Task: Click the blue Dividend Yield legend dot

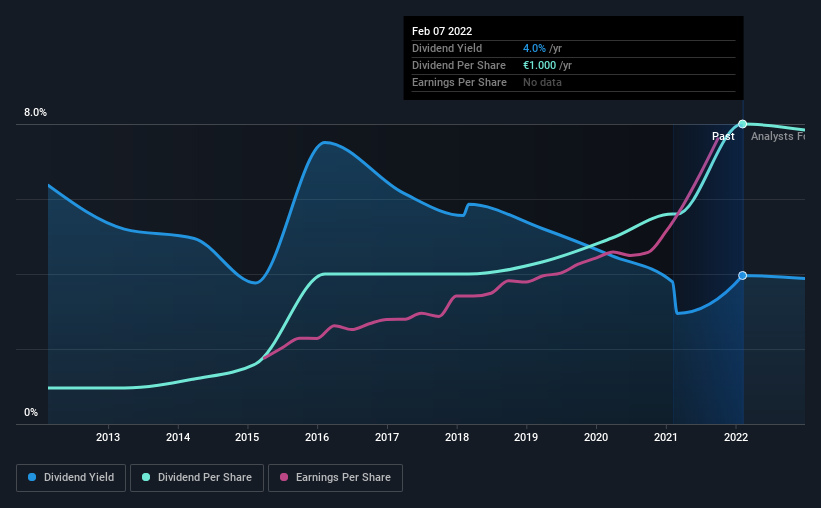Action: click(x=32, y=477)
